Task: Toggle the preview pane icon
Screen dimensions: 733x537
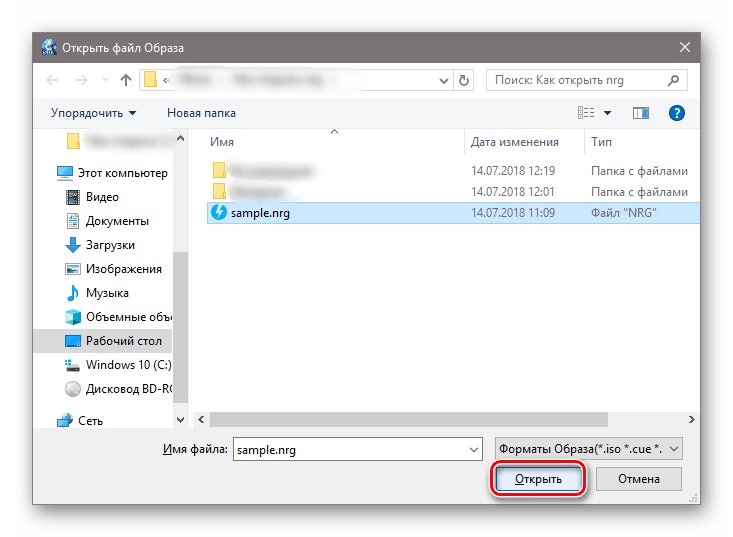Action: (x=640, y=113)
